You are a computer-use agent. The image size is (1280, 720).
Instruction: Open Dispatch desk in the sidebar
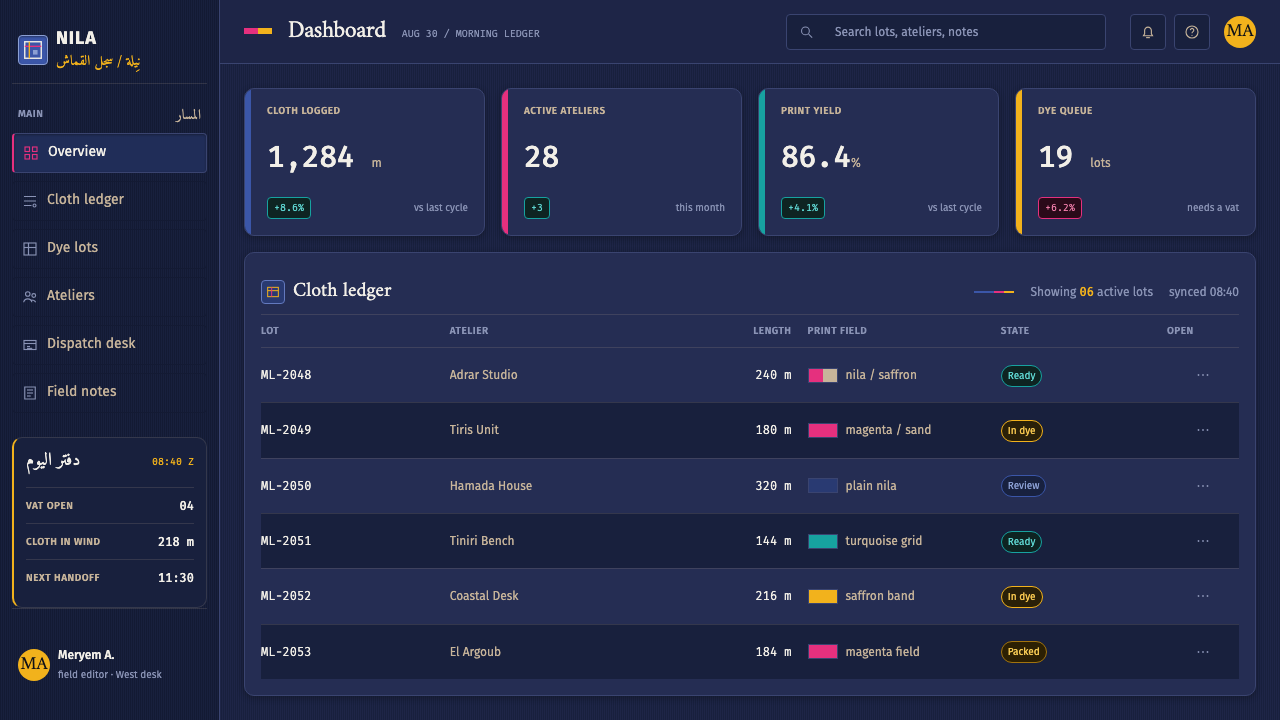(110, 344)
